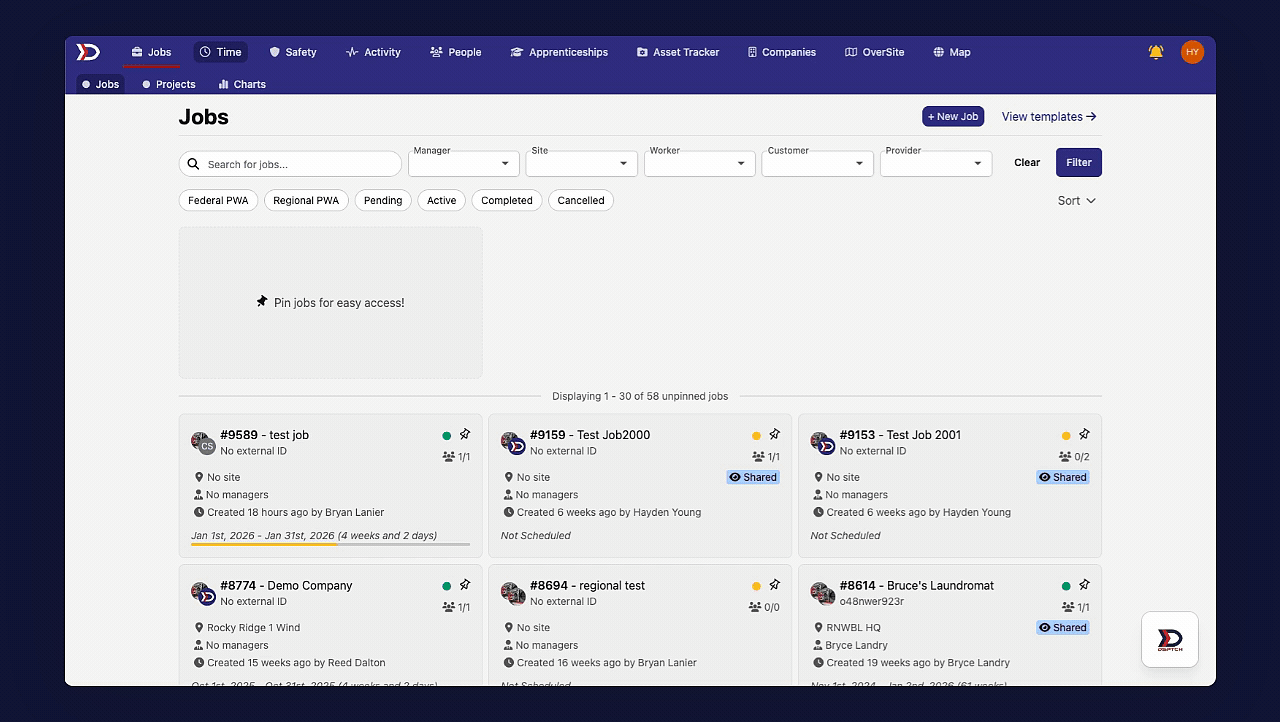
Task: Pin job #9589 test job
Action: tap(465, 434)
